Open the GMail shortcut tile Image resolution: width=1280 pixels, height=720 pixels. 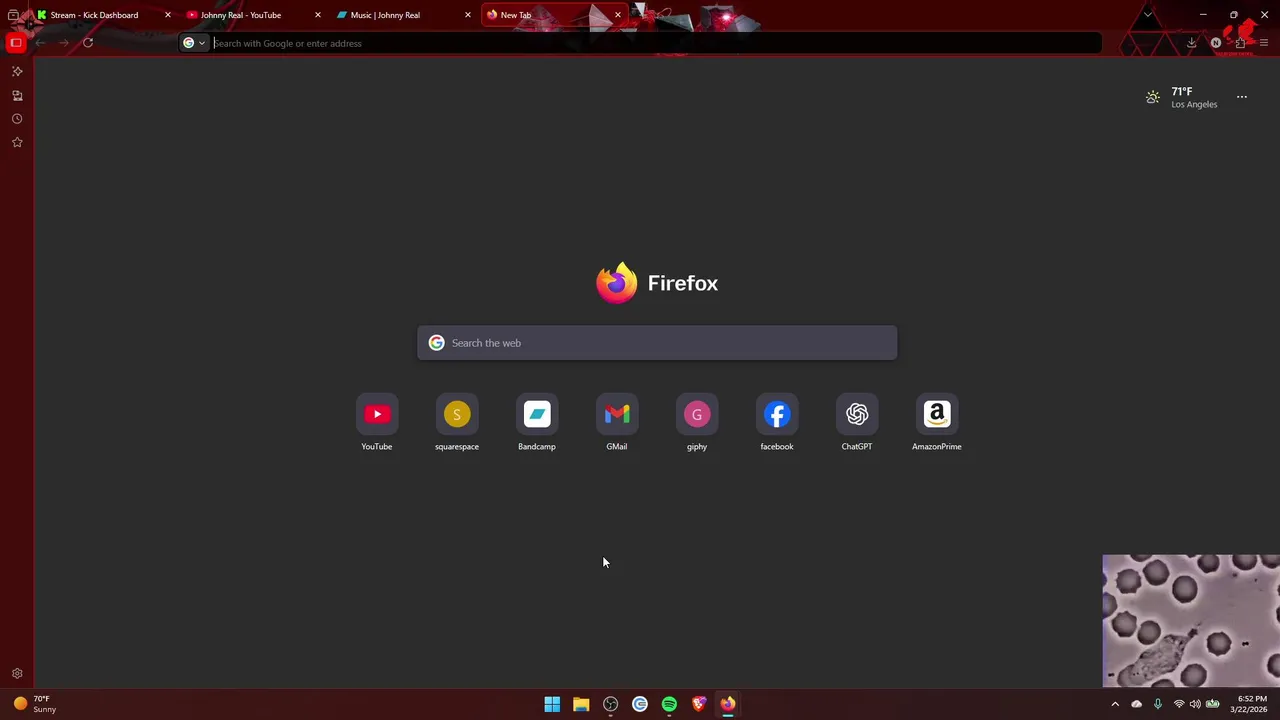[617, 423]
